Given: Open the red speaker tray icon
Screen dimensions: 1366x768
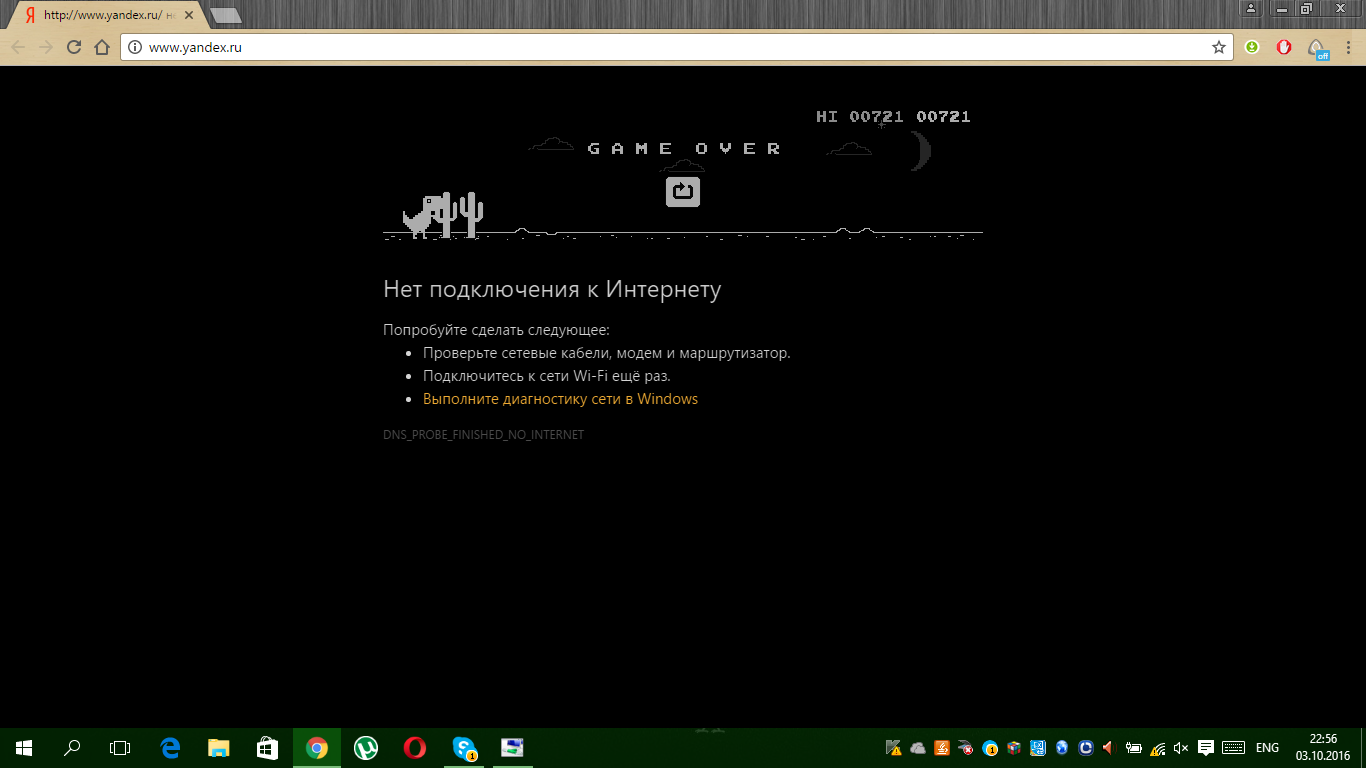Looking at the screenshot, I should point(1108,747).
